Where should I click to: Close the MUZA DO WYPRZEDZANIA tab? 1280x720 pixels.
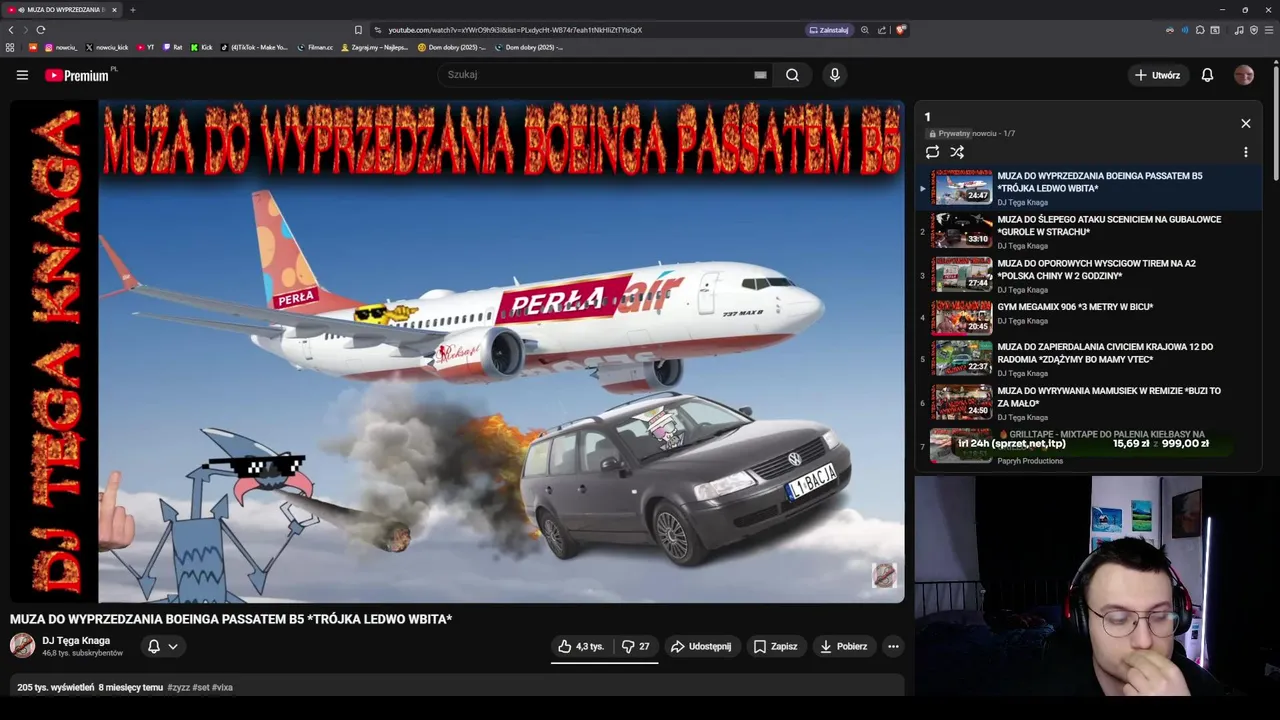coord(114,10)
